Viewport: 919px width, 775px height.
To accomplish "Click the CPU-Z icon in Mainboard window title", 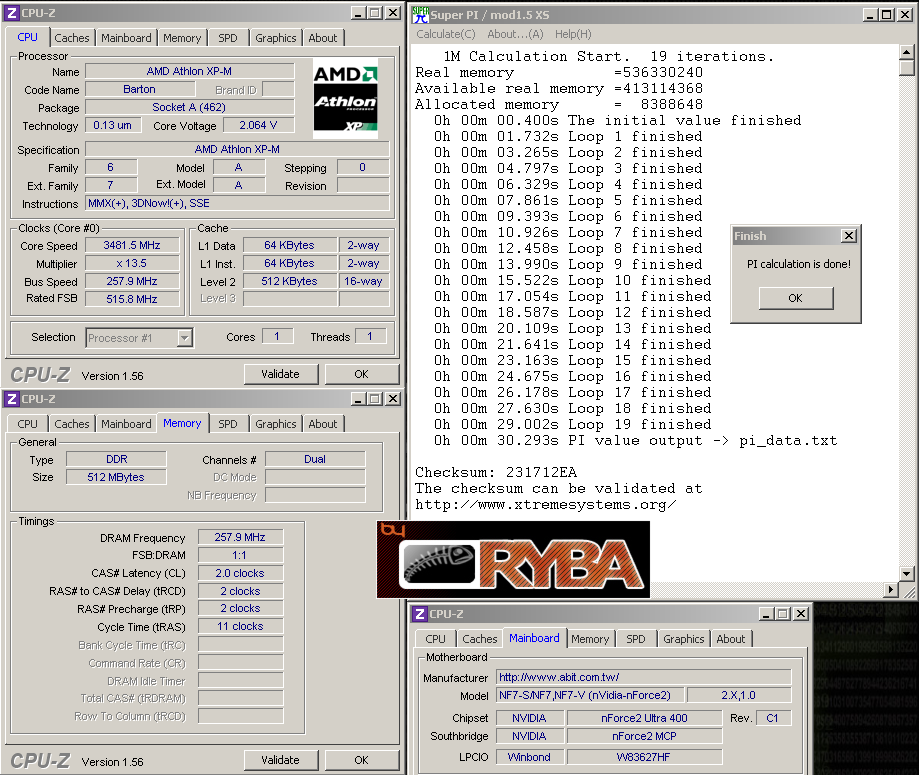I will tap(420, 614).
